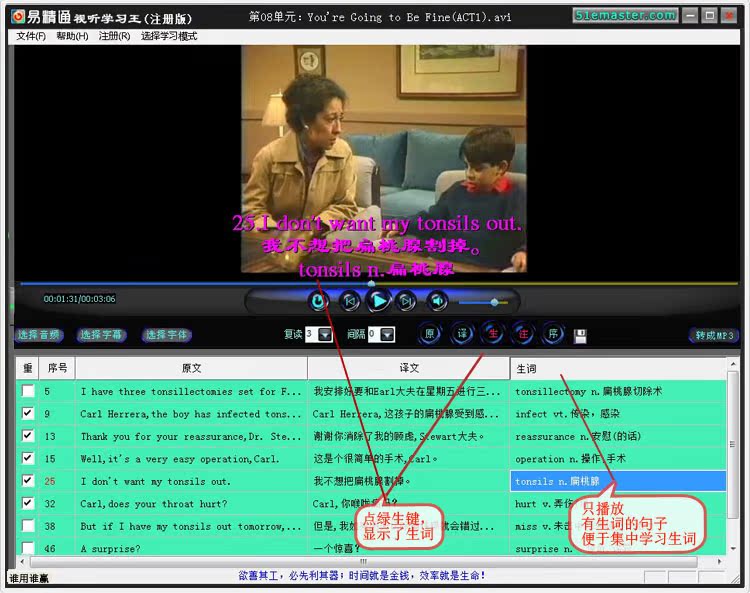The image size is (750, 593).
Task: Click vocabulary cell 'tonsils n. 扁桃腺'
Action: (x=618, y=481)
